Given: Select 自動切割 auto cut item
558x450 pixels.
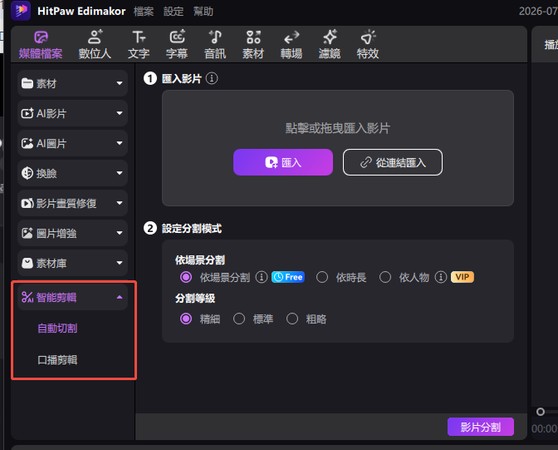Looking at the screenshot, I should (57, 328).
